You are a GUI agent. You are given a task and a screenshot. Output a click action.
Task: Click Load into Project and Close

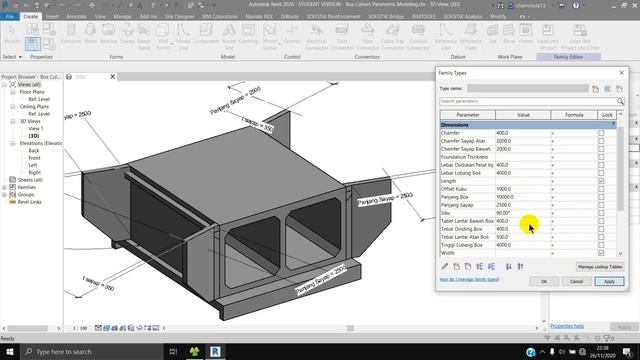click(580, 37)
